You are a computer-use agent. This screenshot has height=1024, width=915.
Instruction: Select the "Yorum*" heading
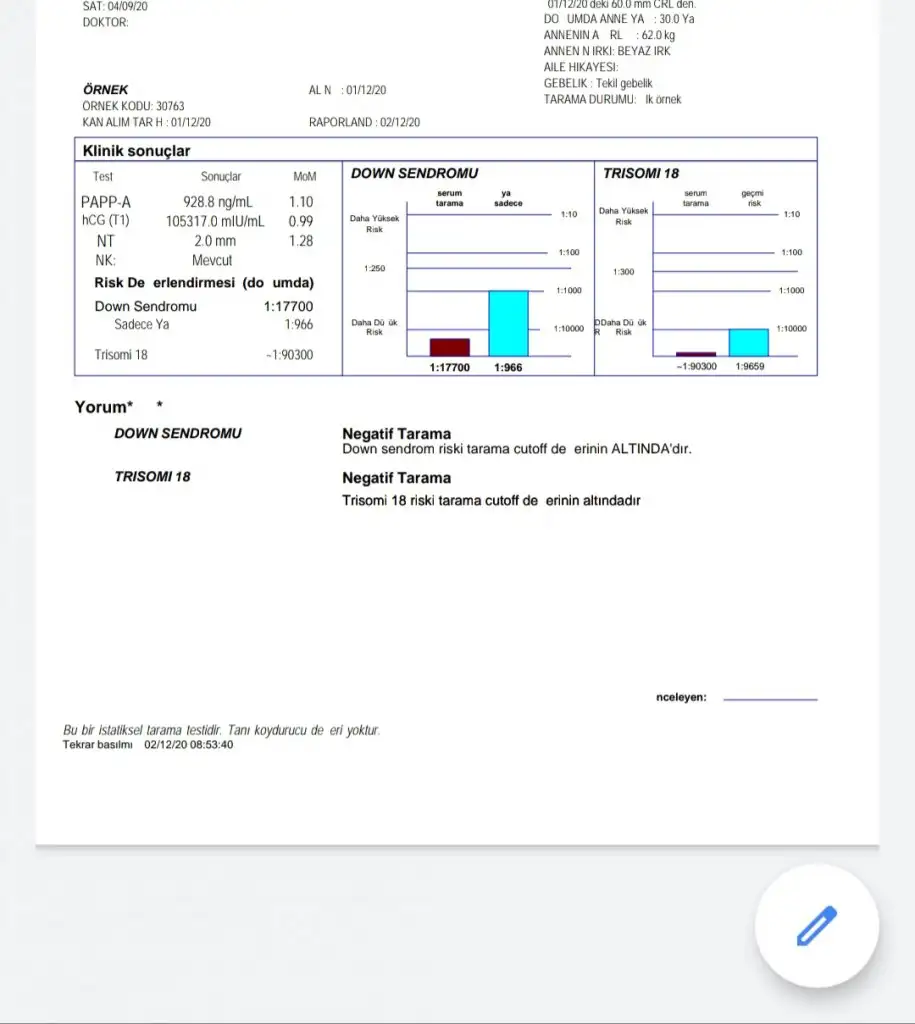[104, 408]
